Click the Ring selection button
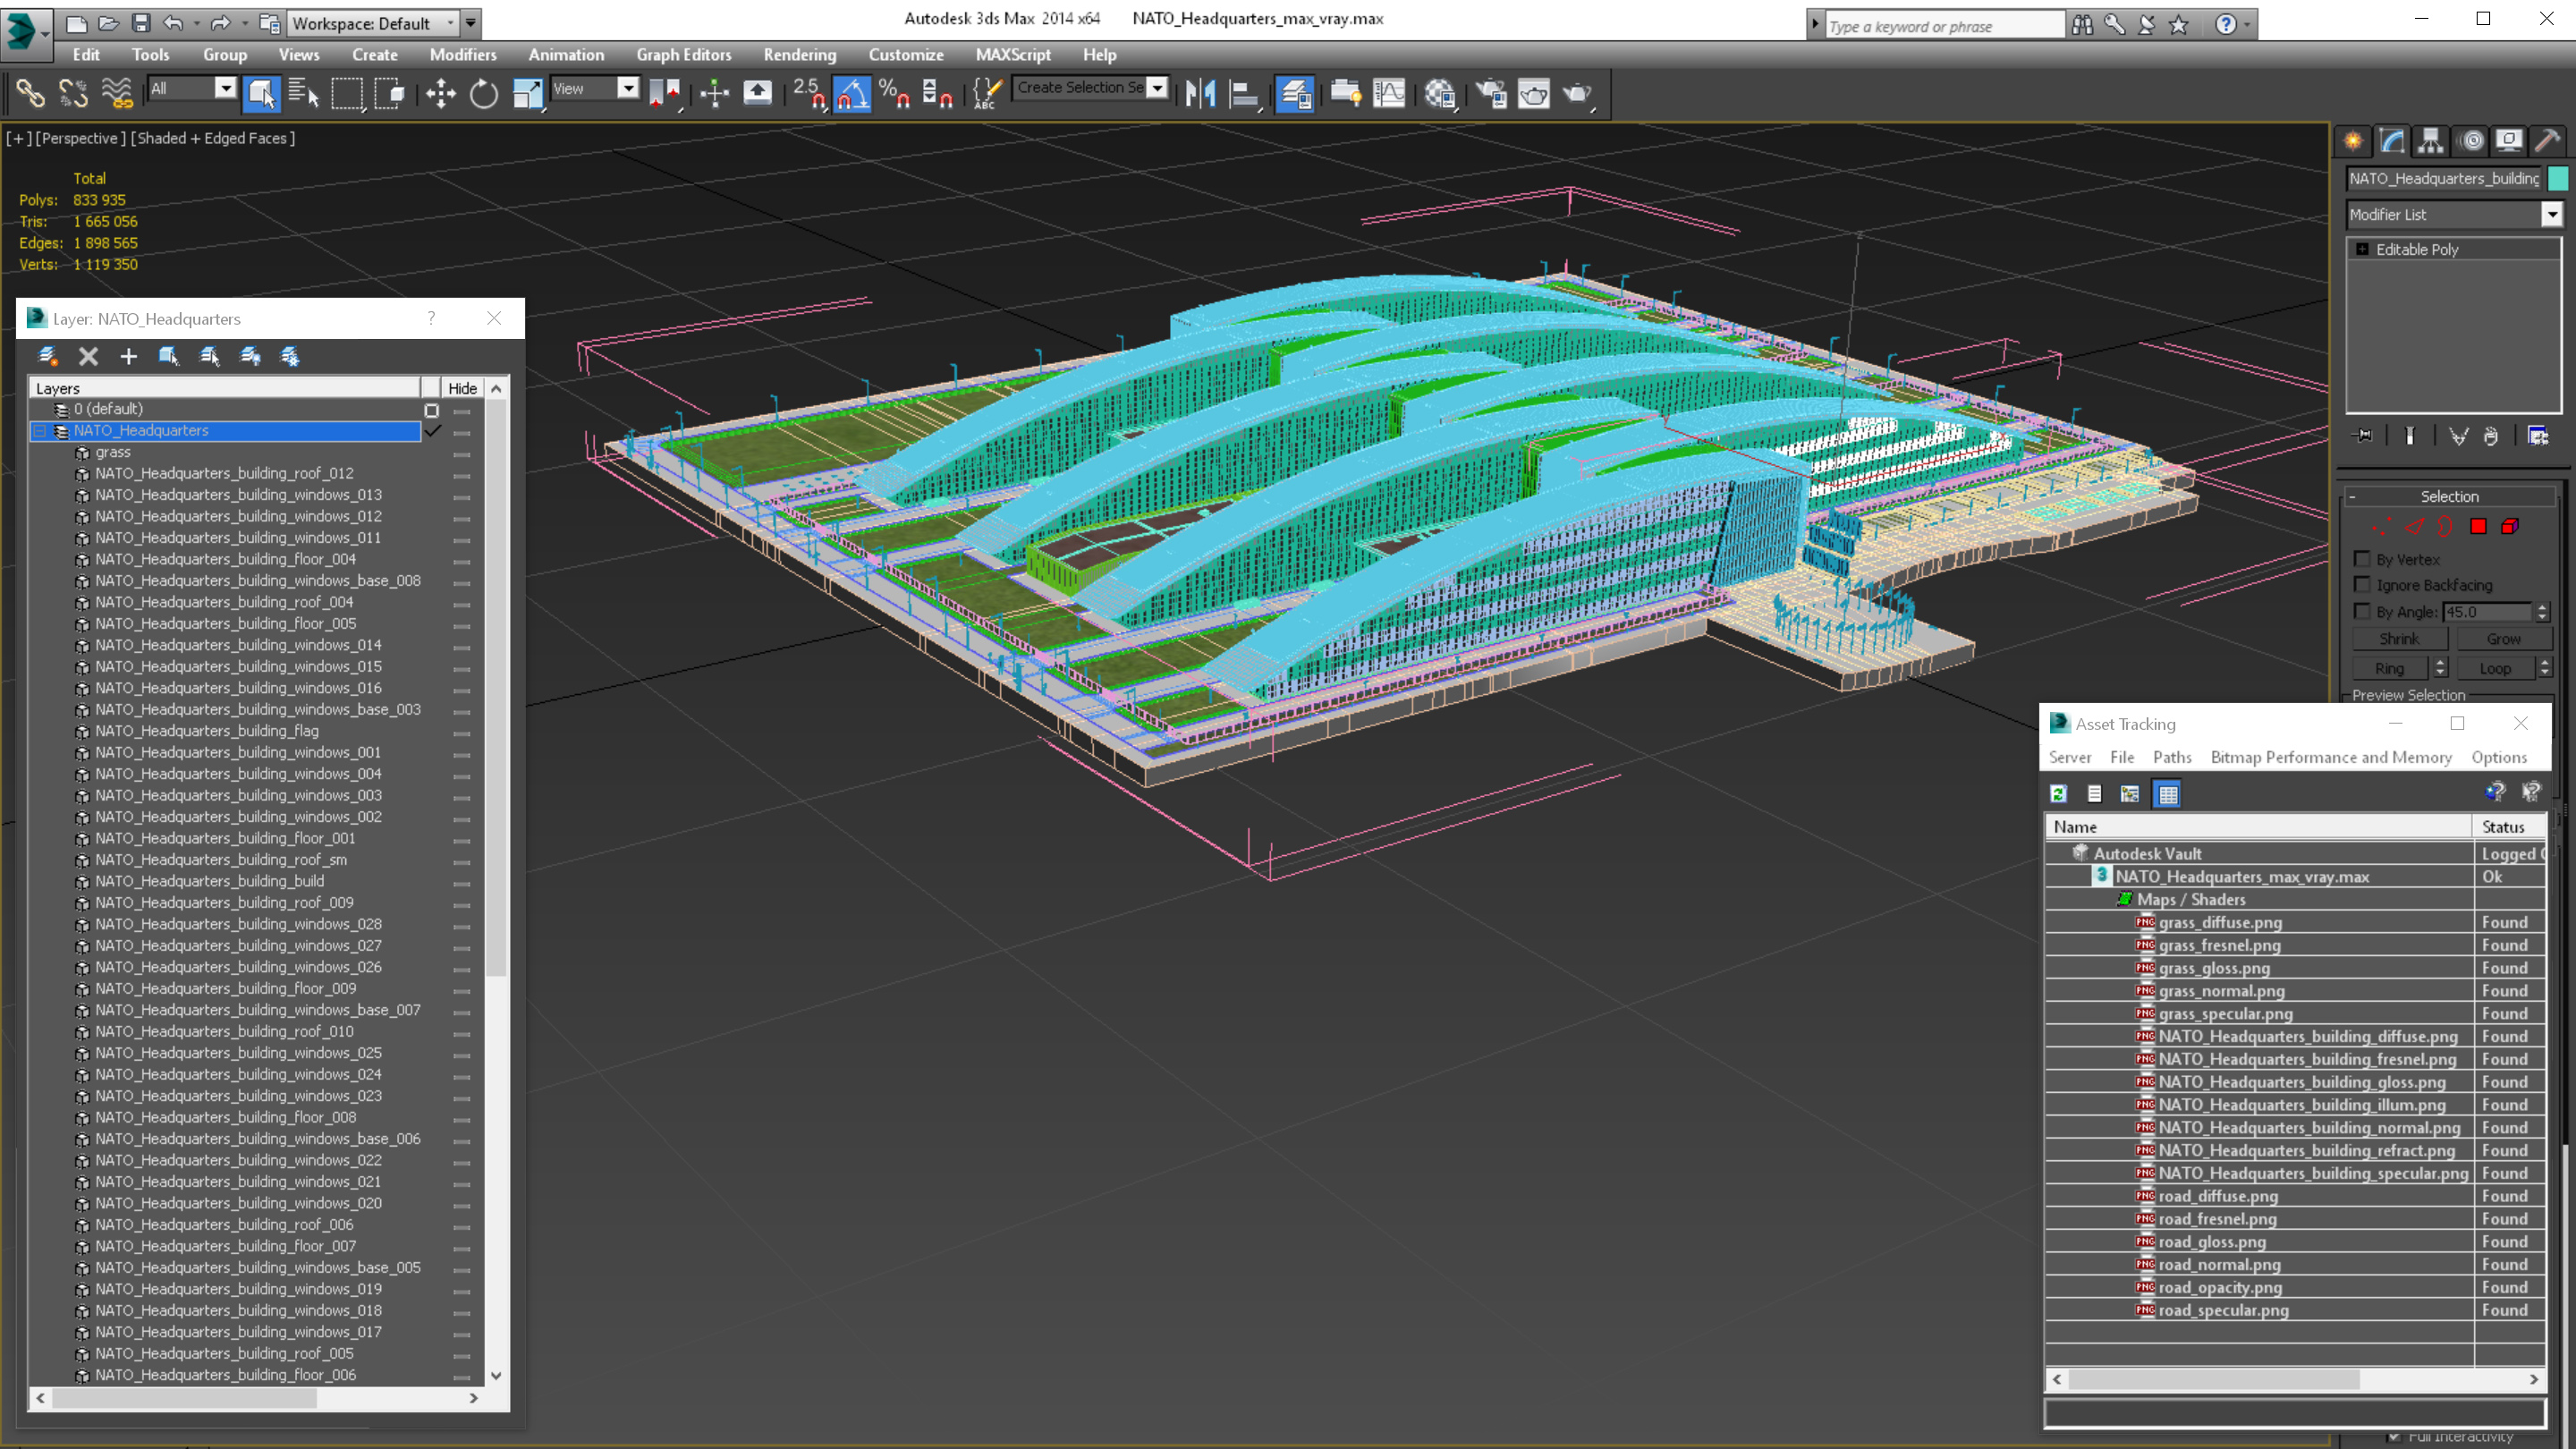 coord(2389,668)
